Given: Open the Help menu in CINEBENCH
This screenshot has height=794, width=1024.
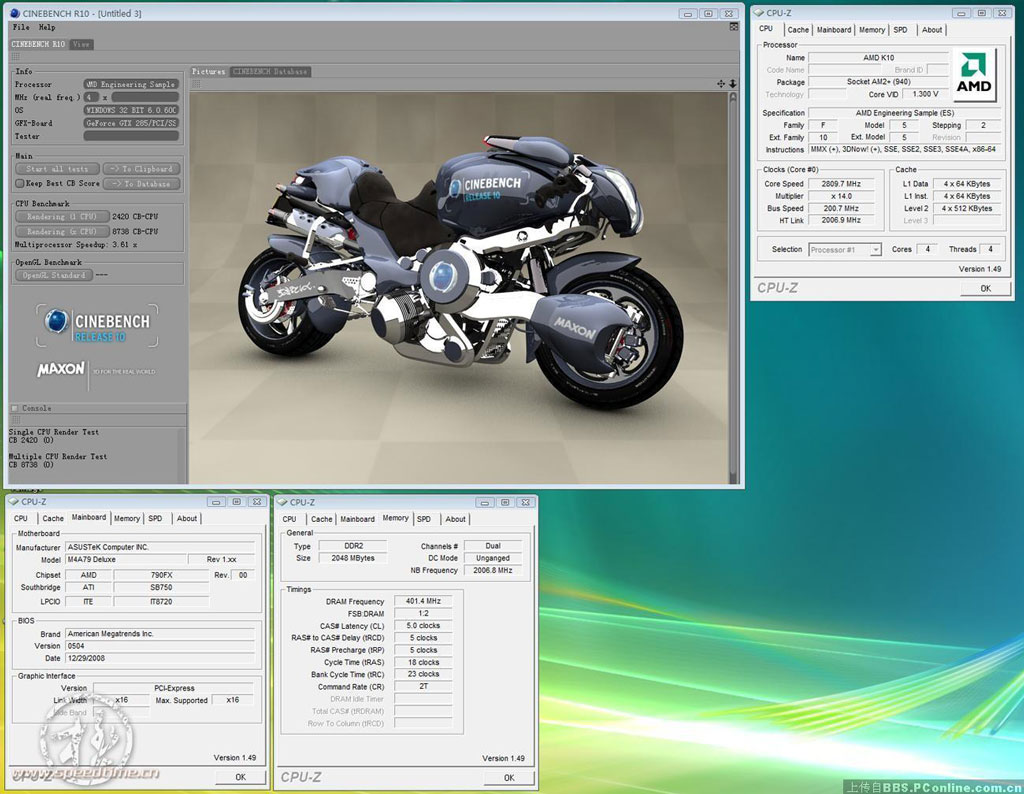Looking at the screenshot, I should pos(47,27).
